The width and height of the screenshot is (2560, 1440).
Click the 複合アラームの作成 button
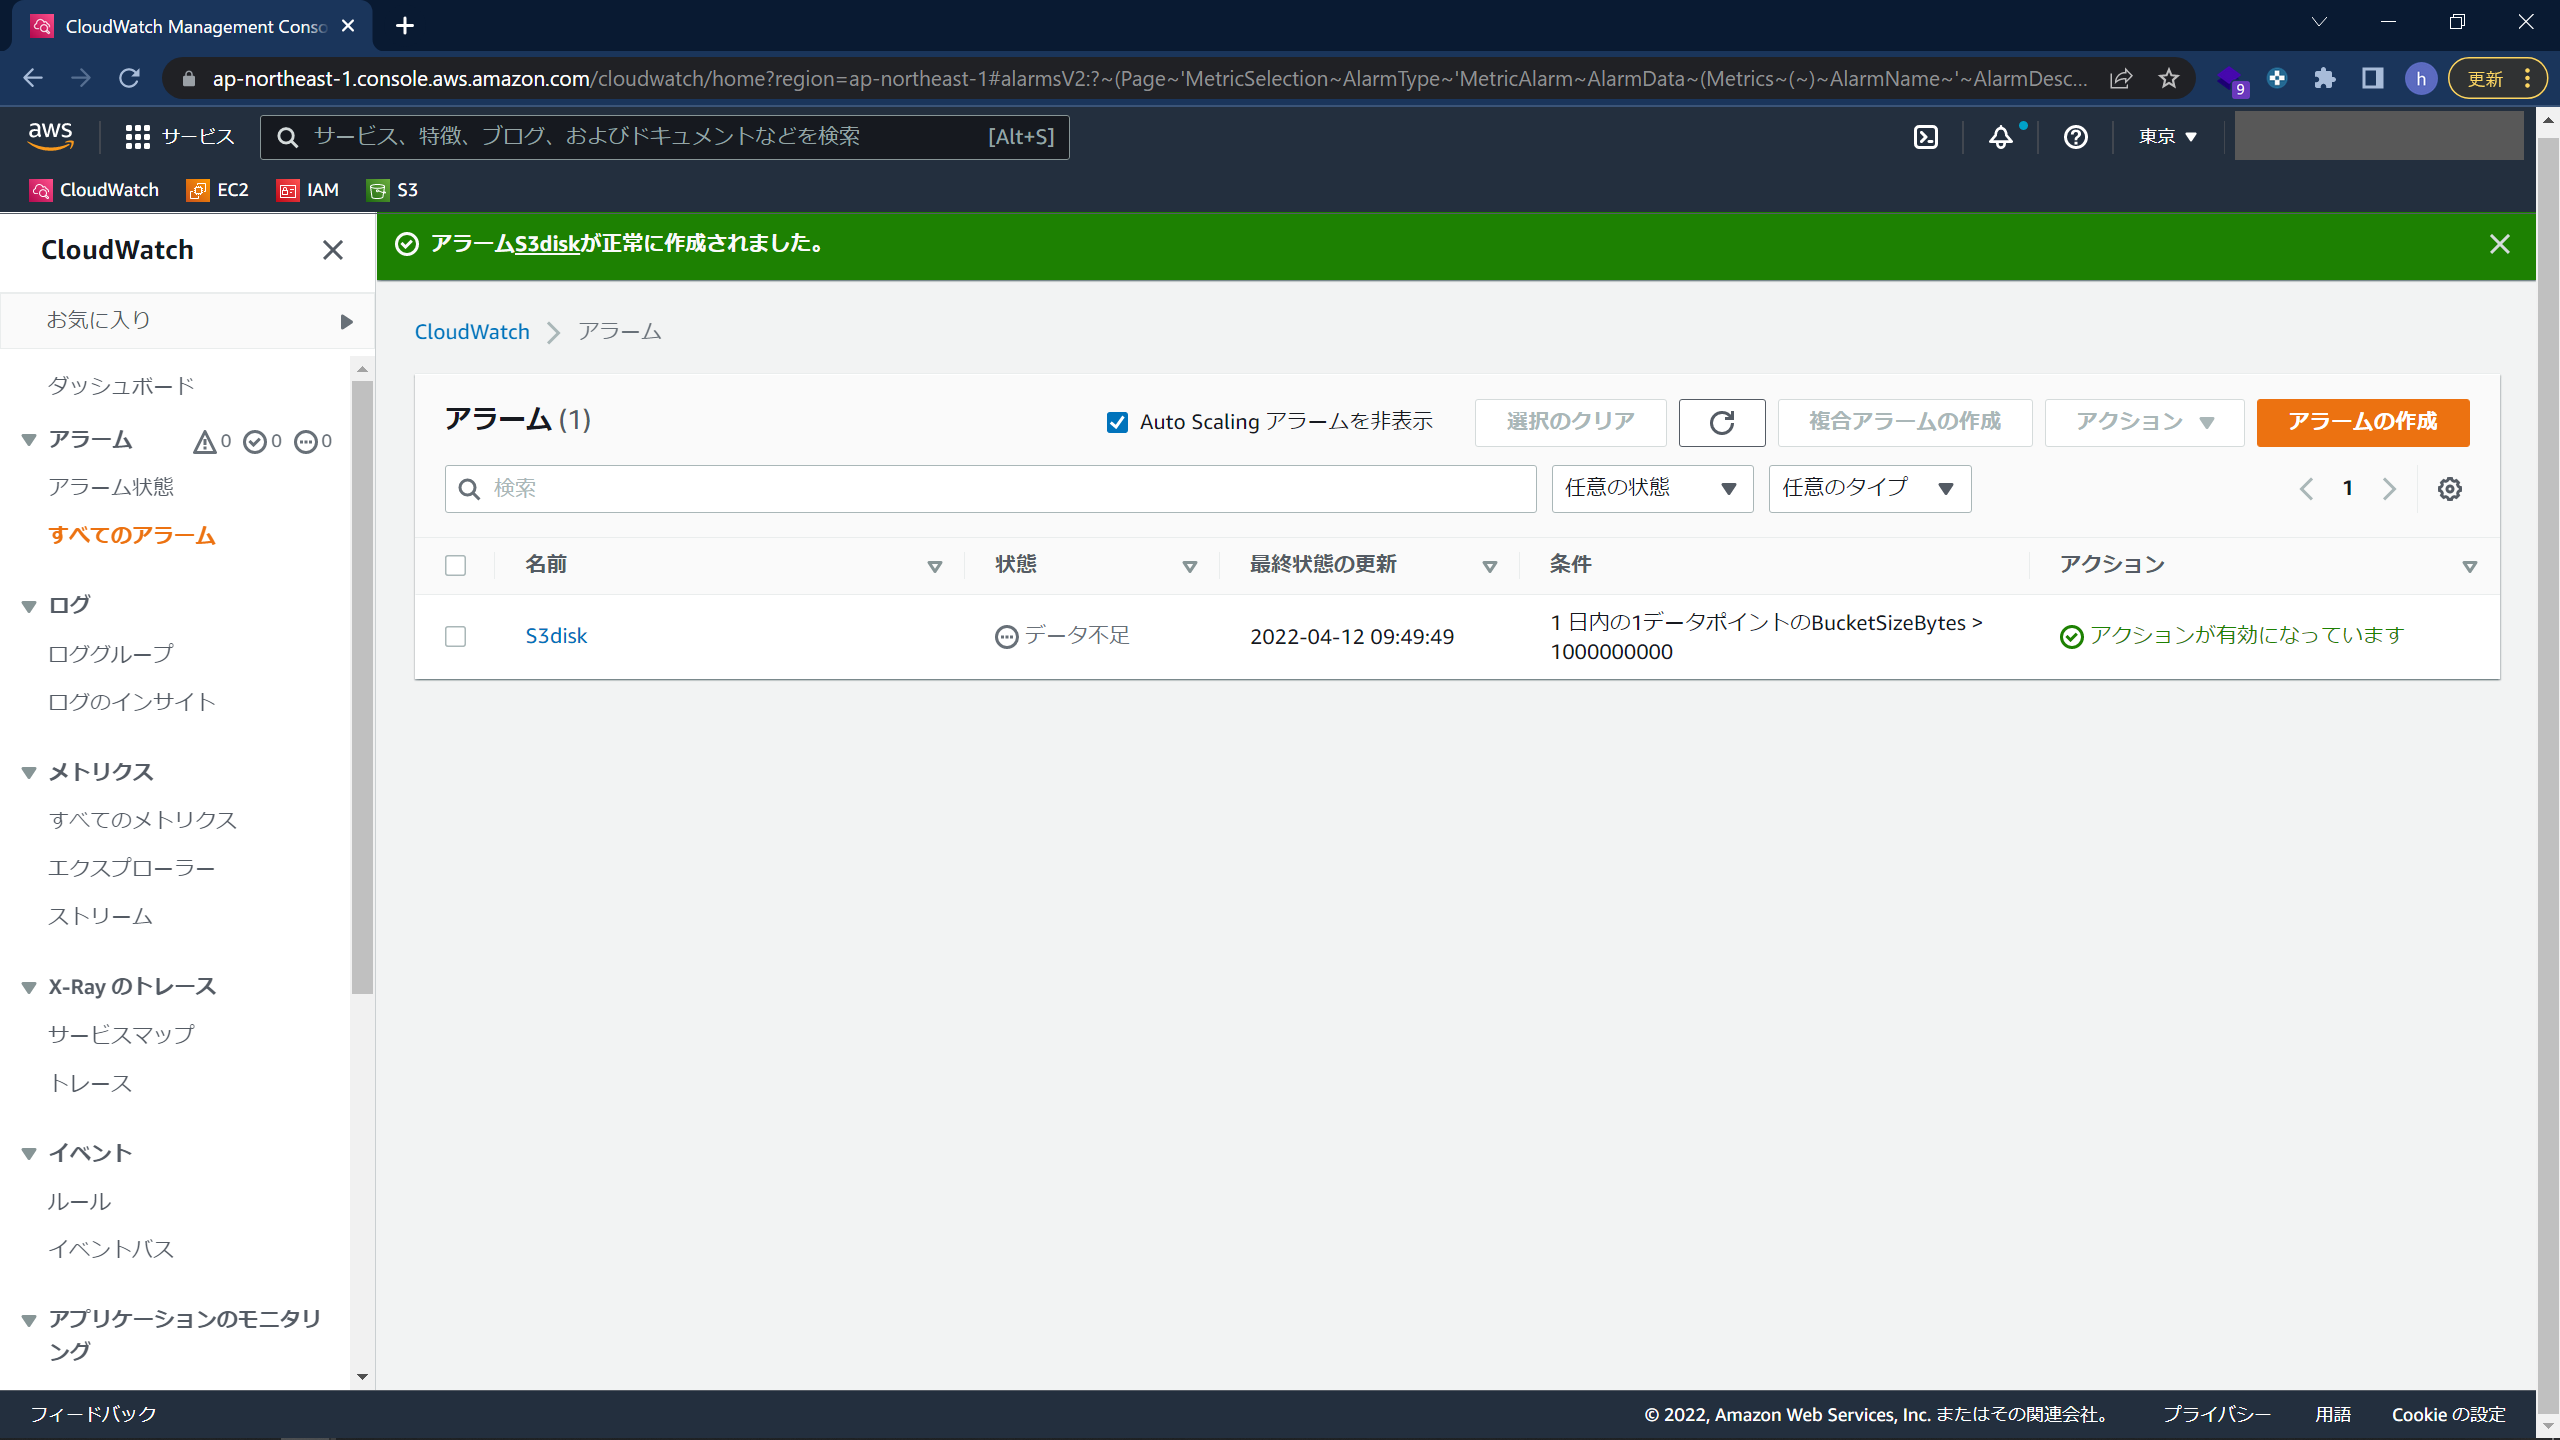(1904, 422)
